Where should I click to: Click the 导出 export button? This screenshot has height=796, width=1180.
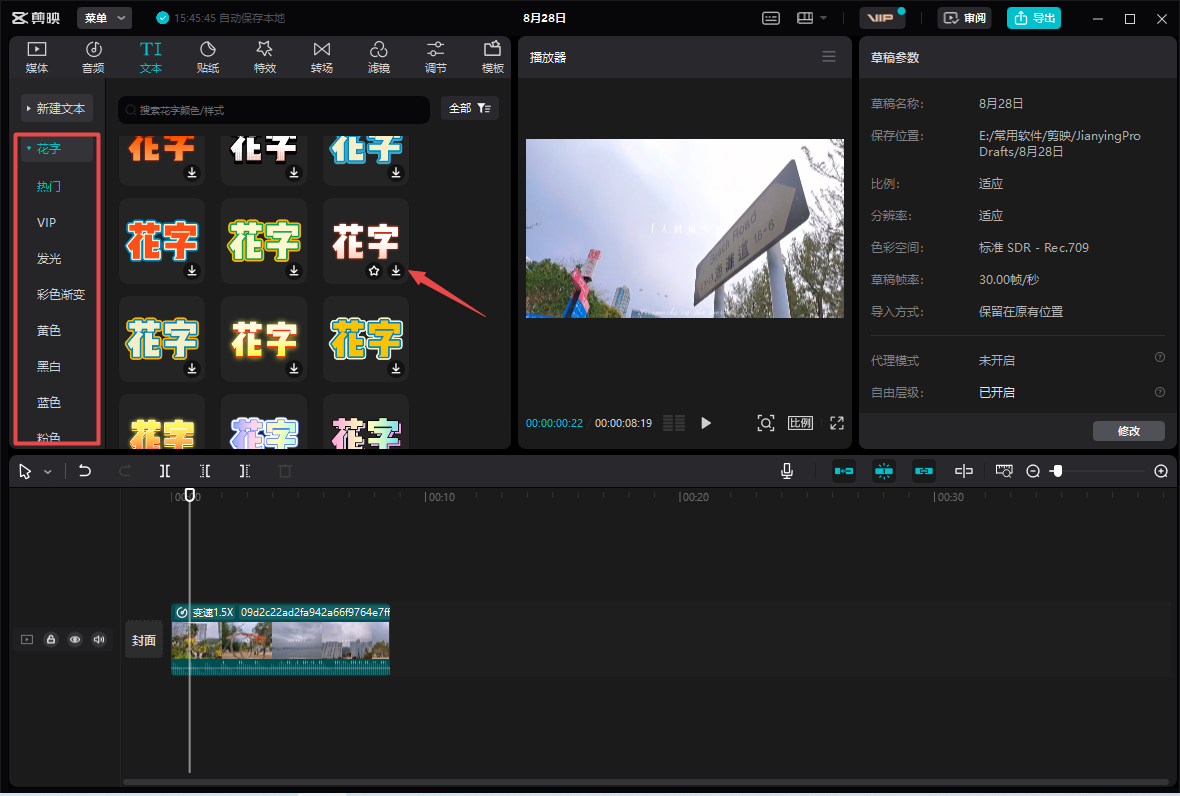click(1034, 18)
